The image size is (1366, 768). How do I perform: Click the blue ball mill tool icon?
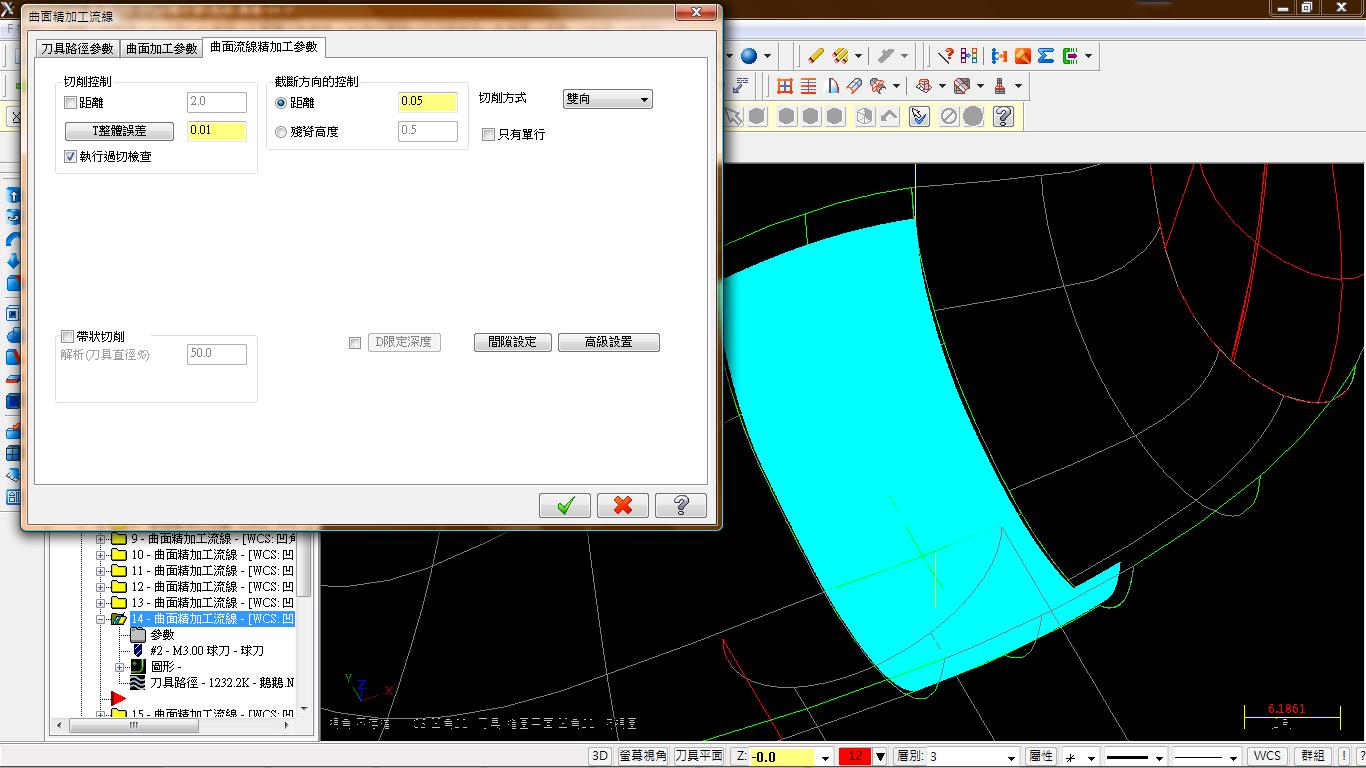pyautogui.click(x=138, y=651)
